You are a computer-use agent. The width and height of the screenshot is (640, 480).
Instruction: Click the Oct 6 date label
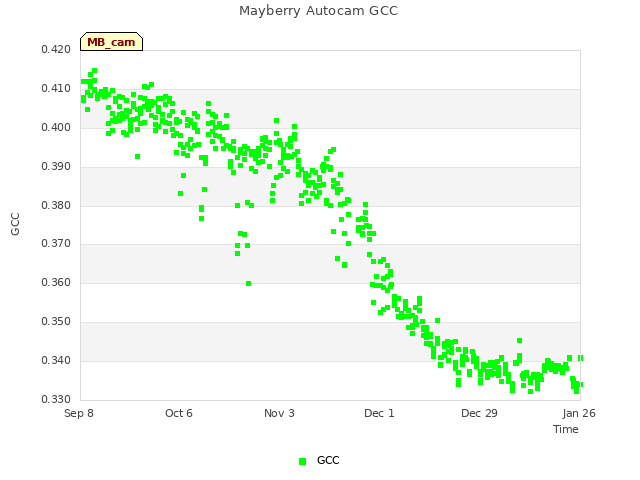click(179, 413)
